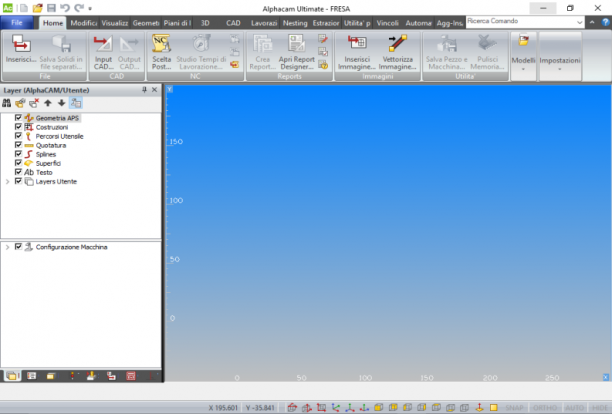Click Open folder icon in title bar
The height and width of the screenshot is (414, 612).
pos(37,8)
